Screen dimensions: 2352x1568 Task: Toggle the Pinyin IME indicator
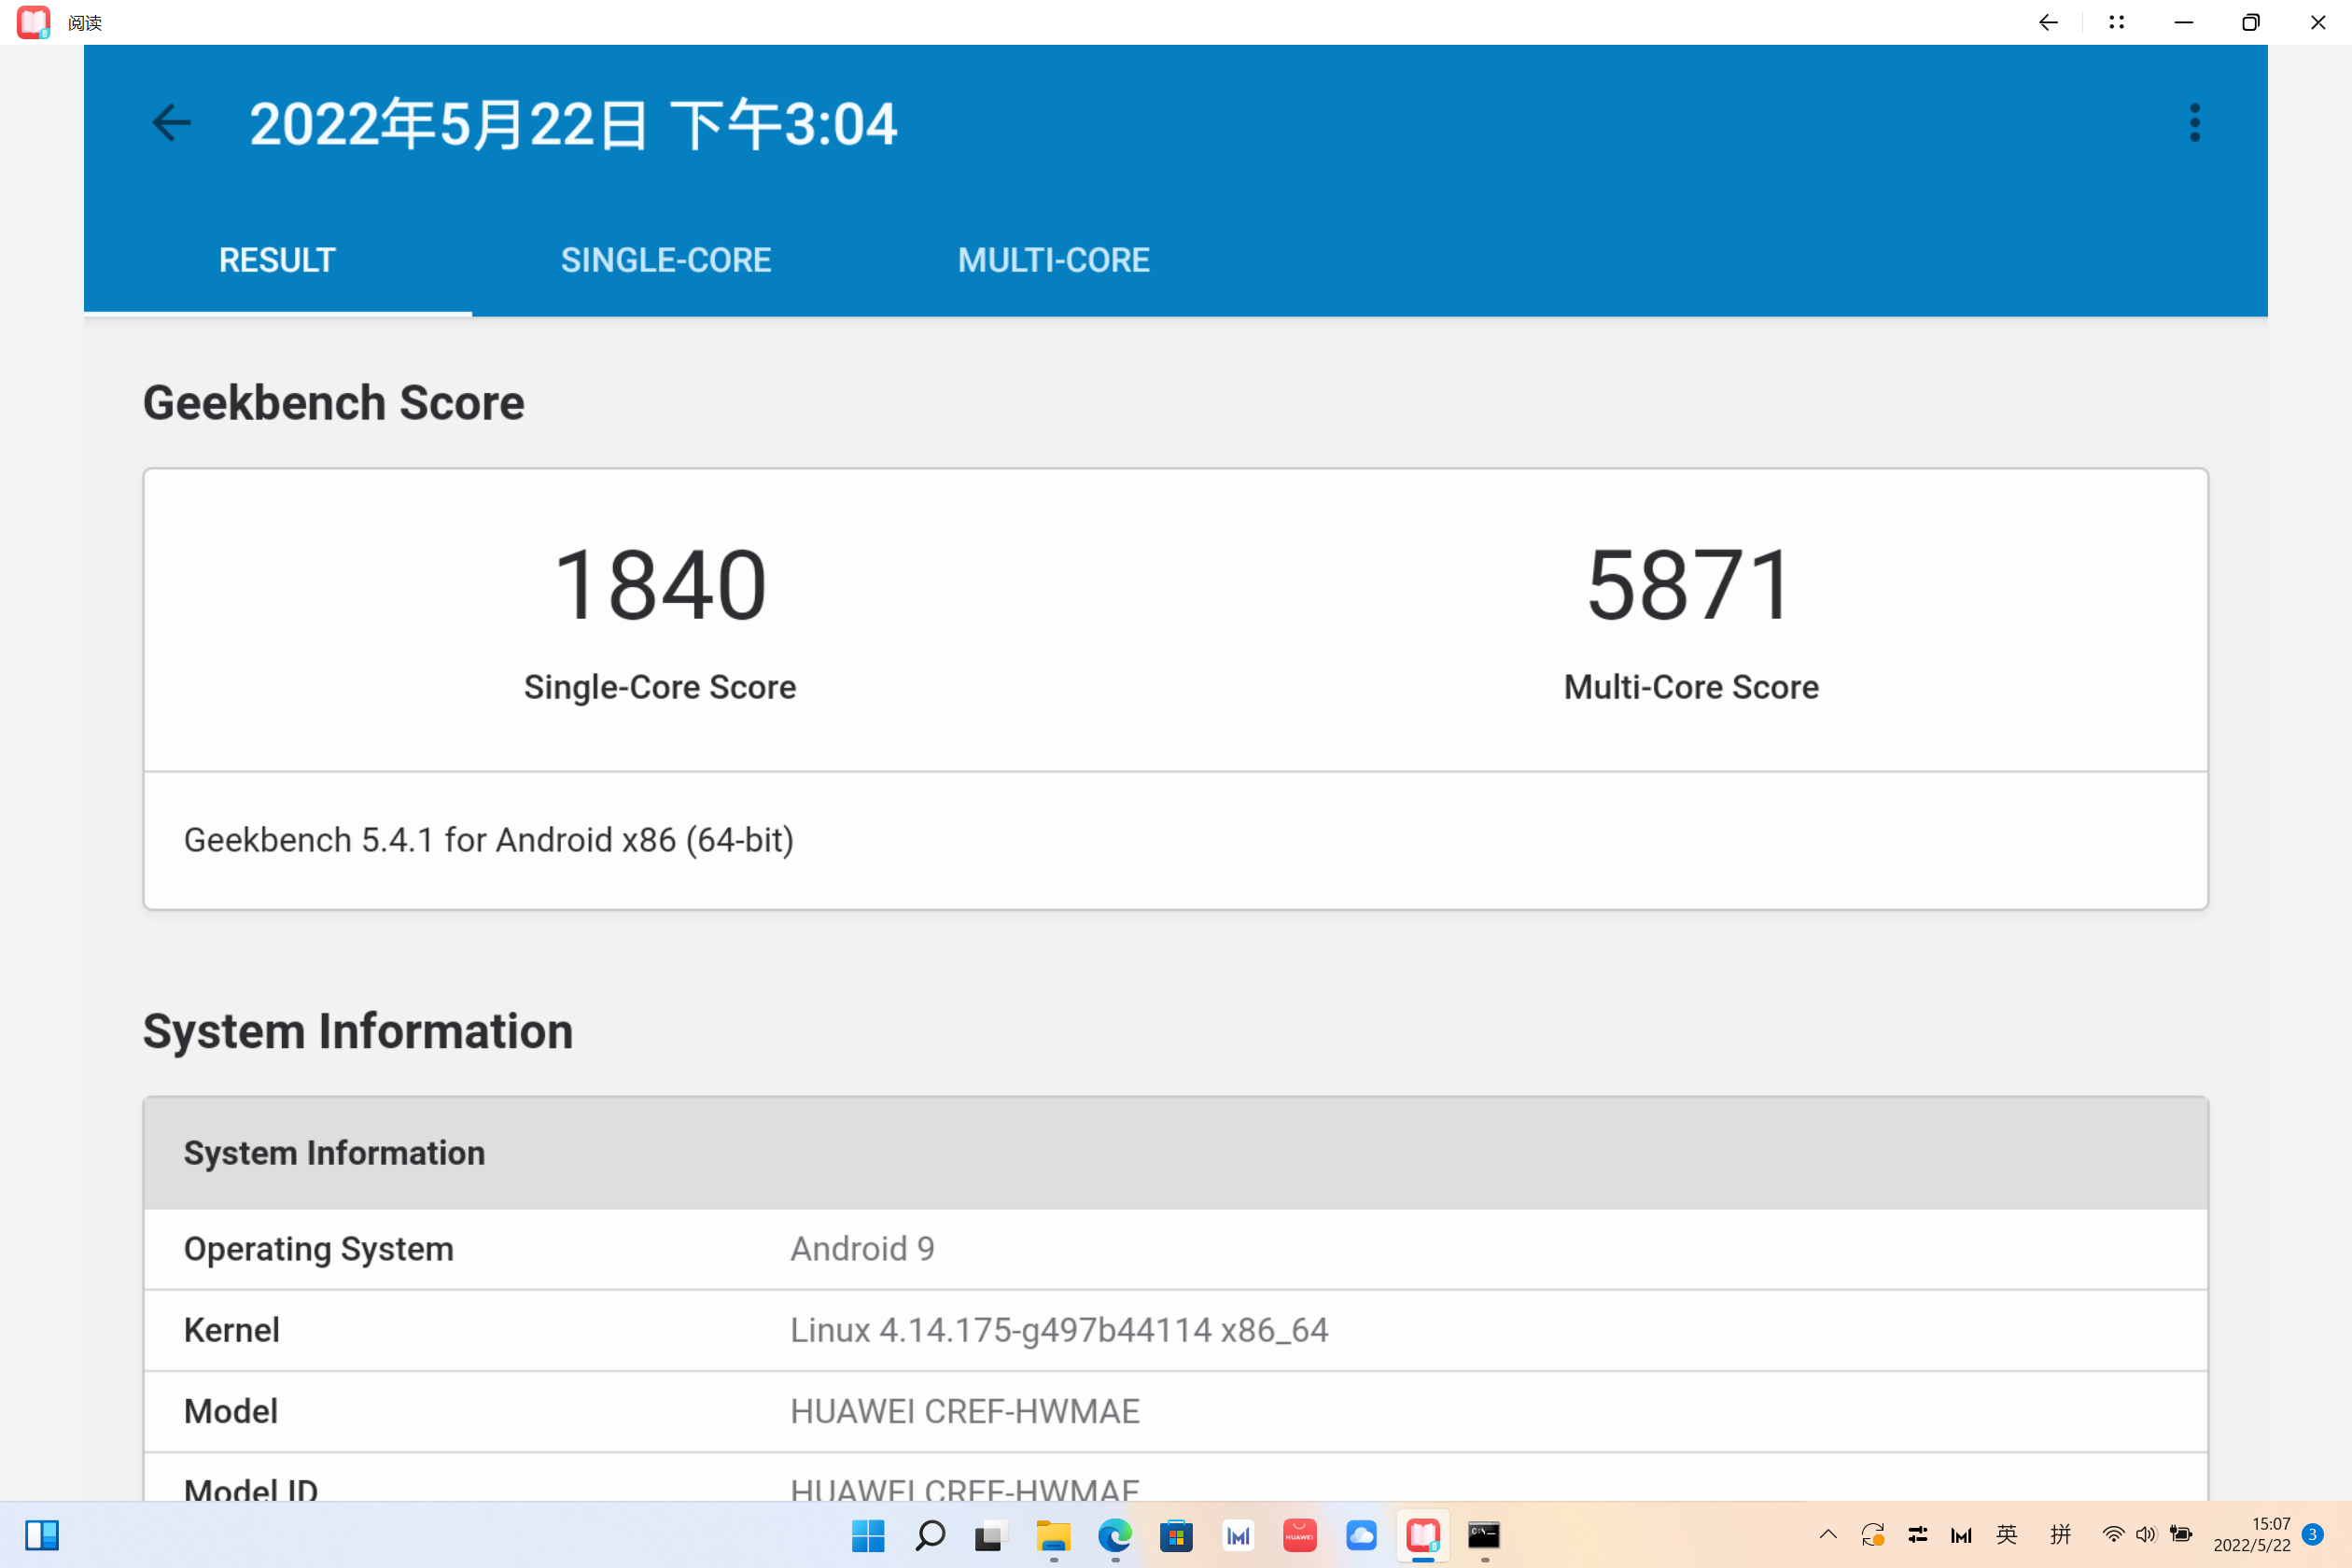[x=2060, y=1535]
